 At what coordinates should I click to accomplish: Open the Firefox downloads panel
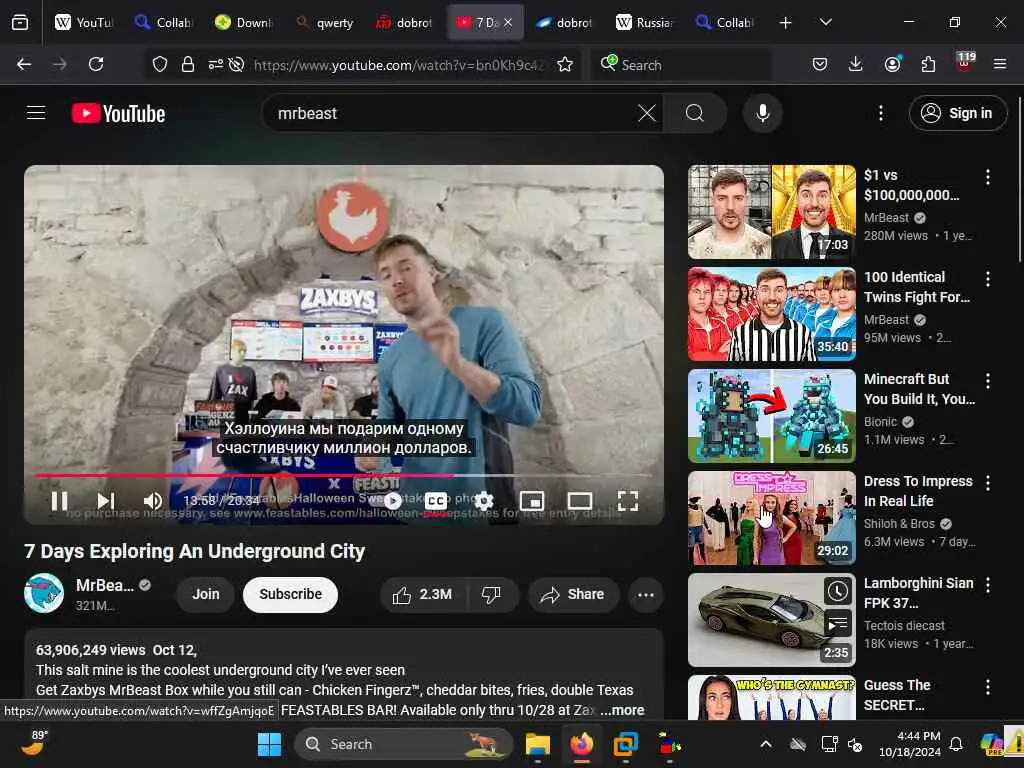tap(856, 64)
